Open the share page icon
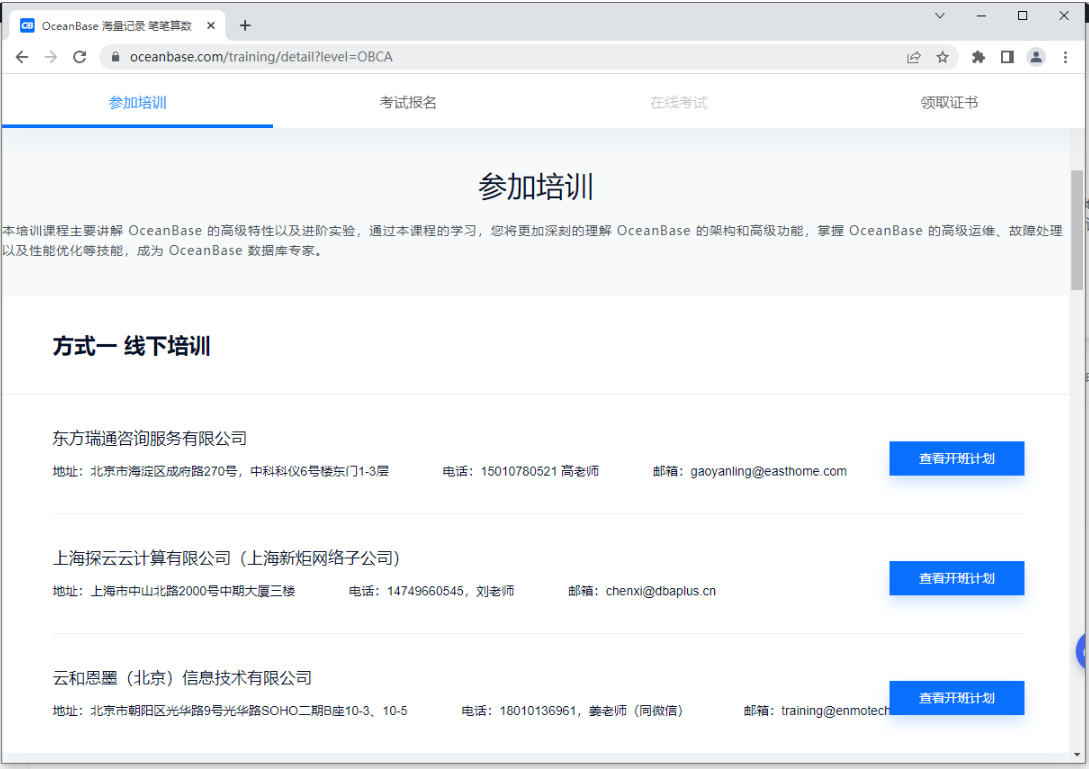The height and width of the screenshot is (769, 1089). click(x=913, y=57)
